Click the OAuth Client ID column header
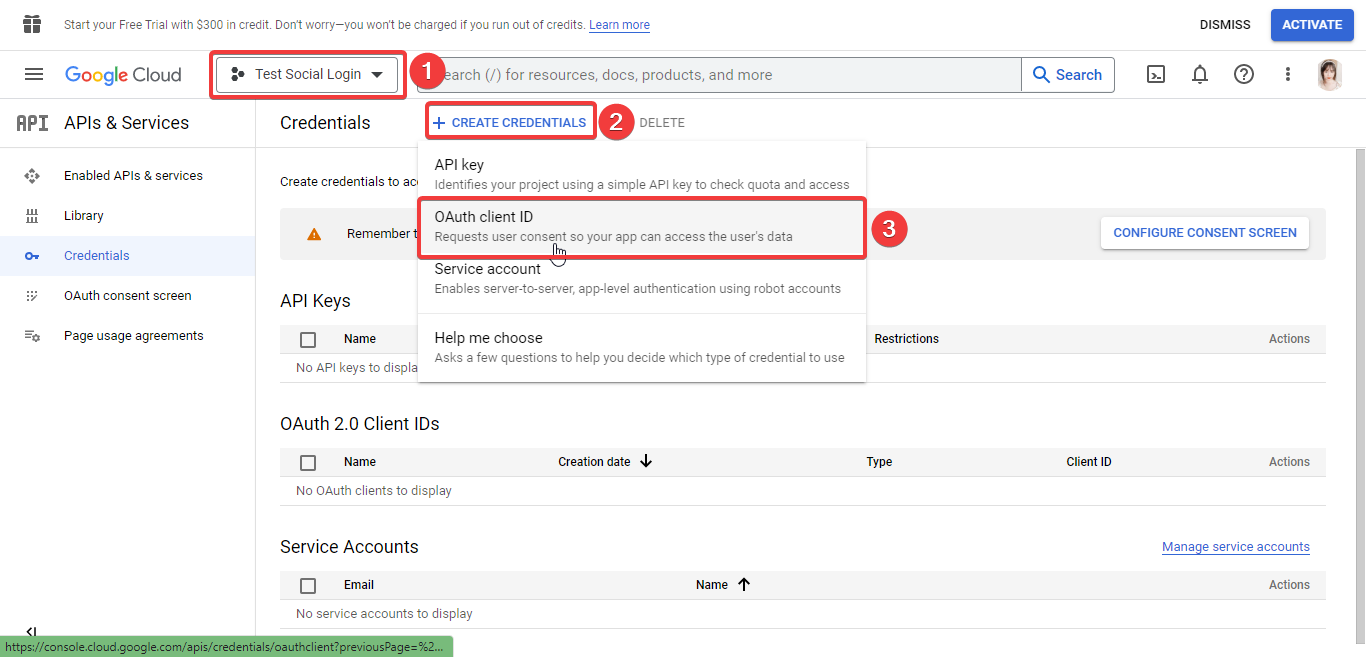The image size is (1366, 657). tap(1089, 462)
